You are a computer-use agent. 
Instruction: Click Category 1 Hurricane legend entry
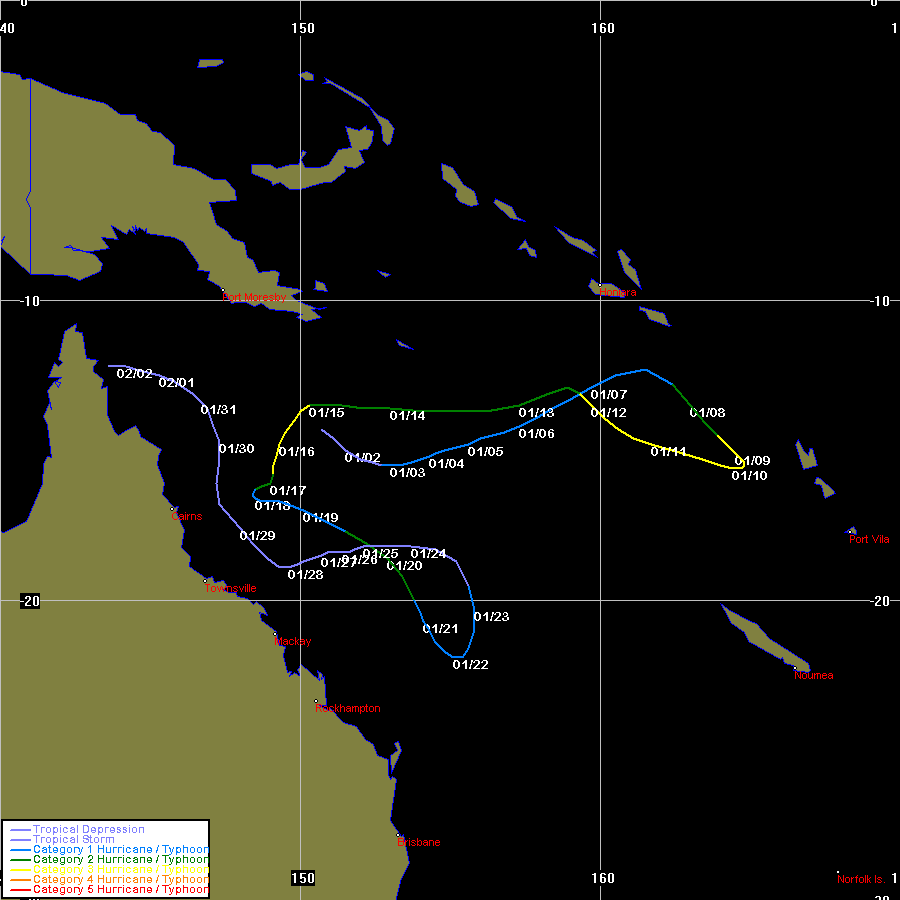click(120, 849)
